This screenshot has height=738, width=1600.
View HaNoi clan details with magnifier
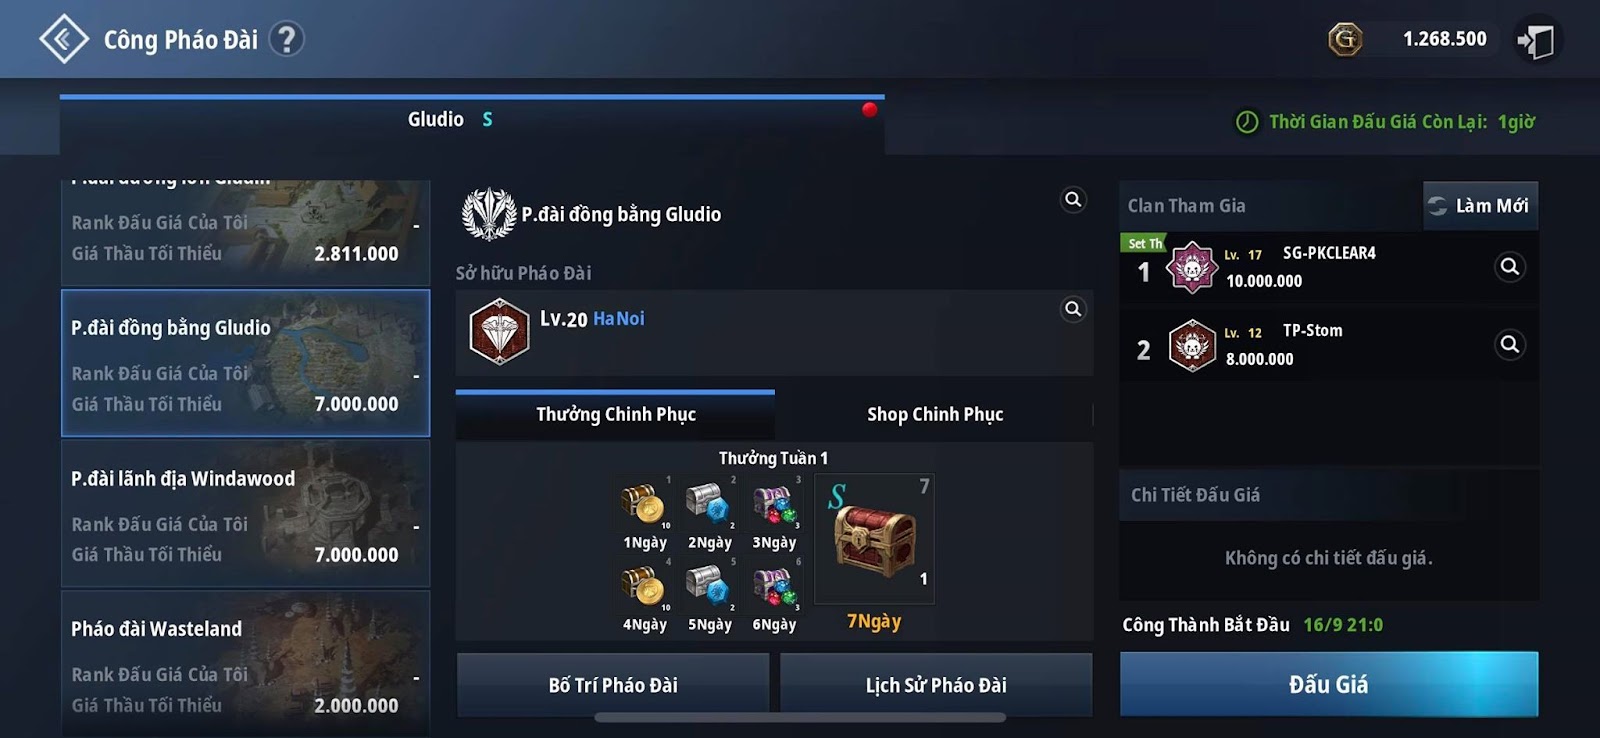click(x=1073, y=309)
